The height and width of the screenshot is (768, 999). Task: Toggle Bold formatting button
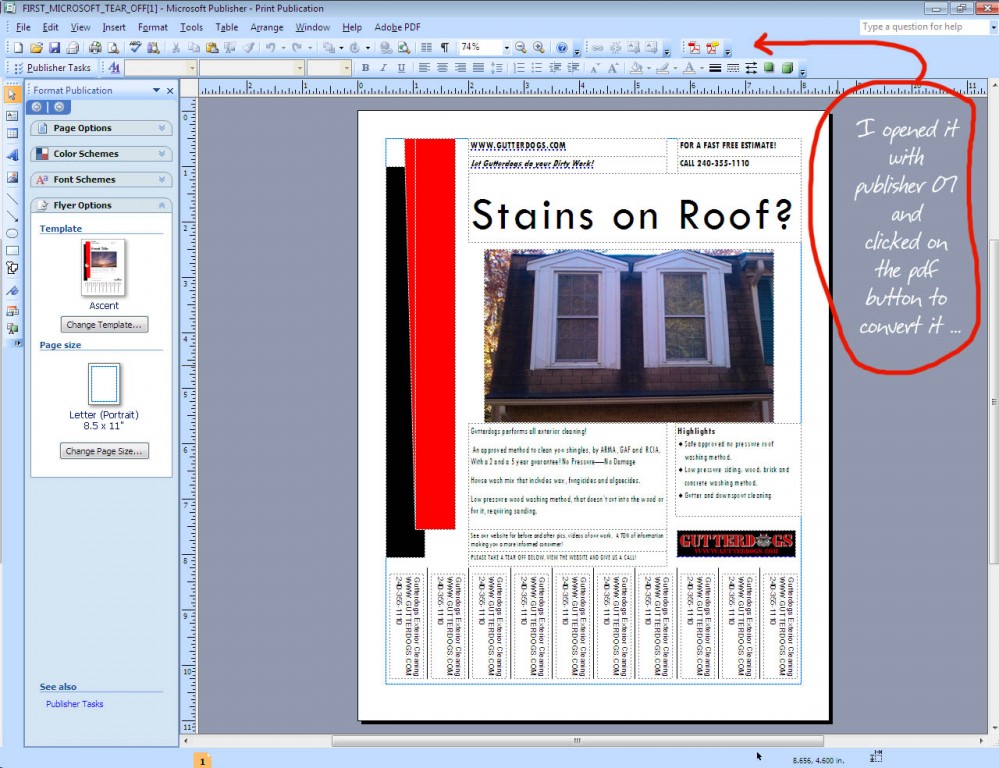click(366, 68)
